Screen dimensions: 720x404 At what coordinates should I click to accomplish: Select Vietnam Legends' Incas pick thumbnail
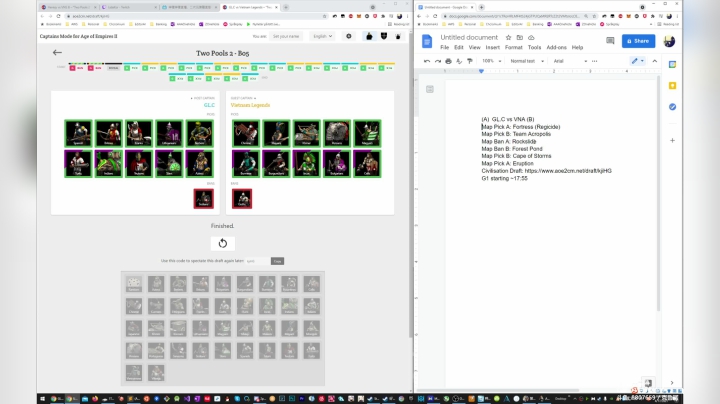(306, 163)
